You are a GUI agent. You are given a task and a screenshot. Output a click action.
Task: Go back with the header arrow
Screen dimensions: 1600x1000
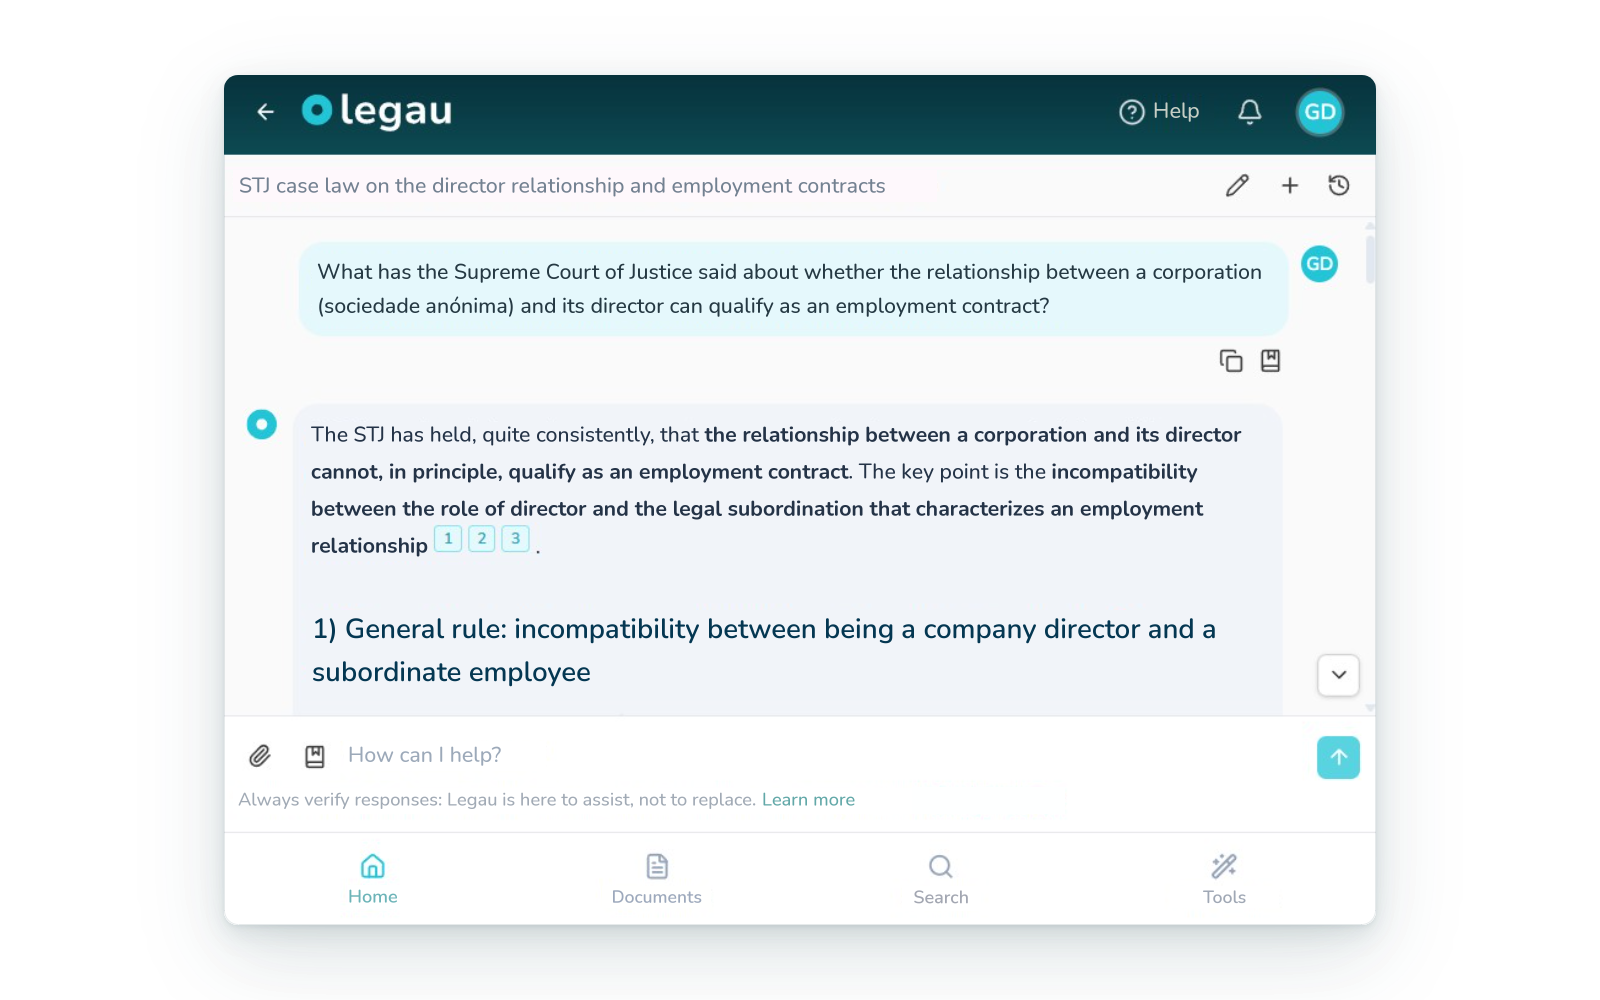pos(265,112)
